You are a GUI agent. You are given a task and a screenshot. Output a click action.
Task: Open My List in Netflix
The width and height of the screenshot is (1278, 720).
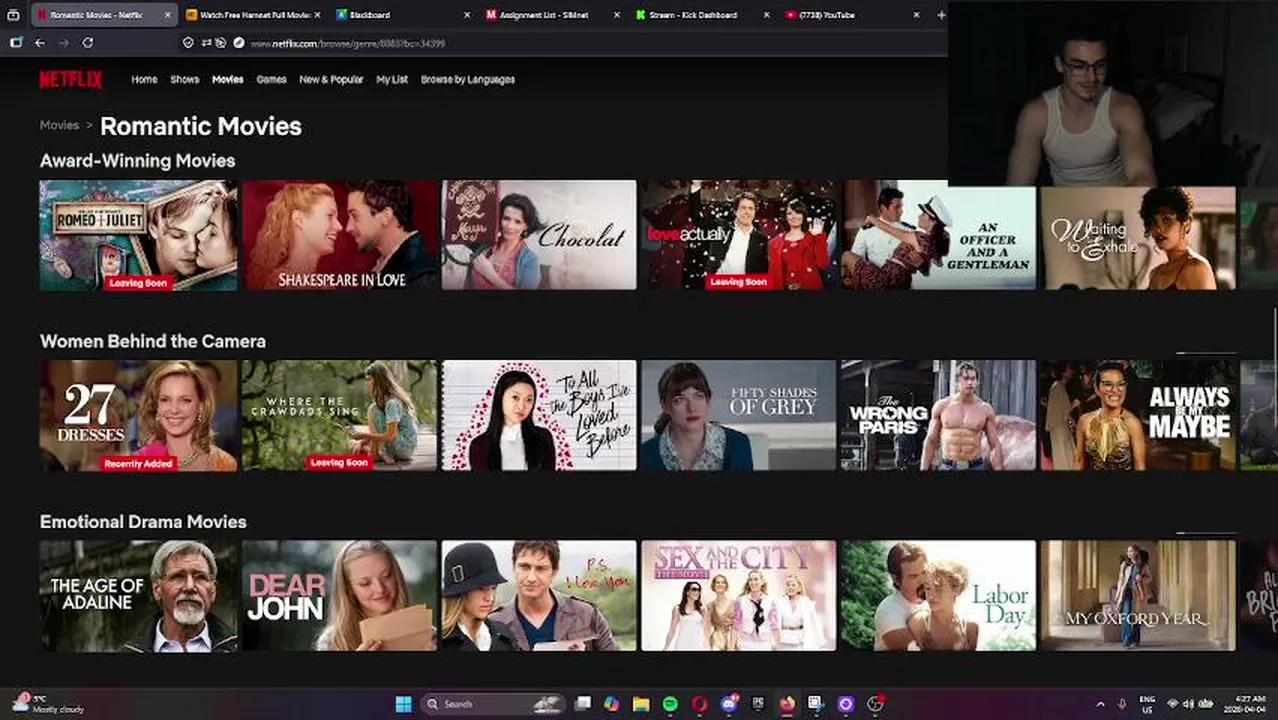point(392,79)
